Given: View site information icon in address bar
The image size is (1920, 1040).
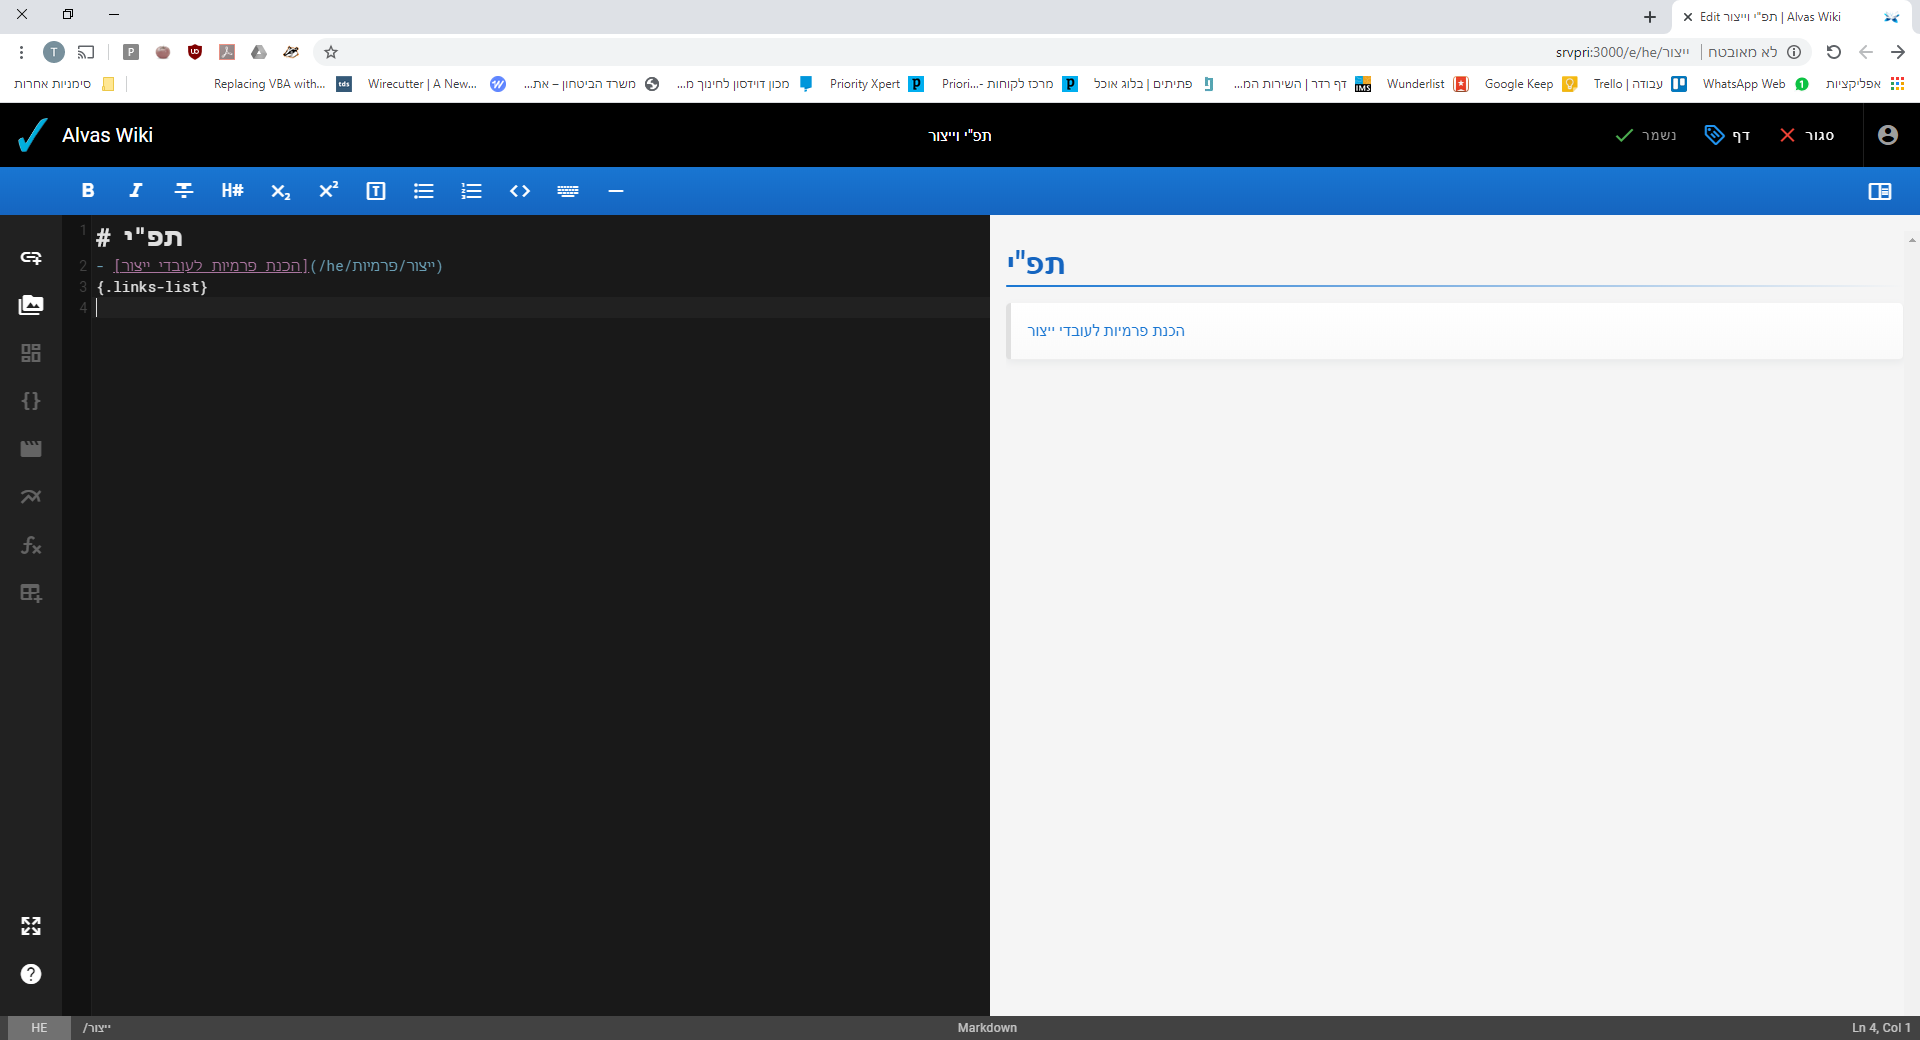Looking at the screenshot, I should click(1794, 52).
